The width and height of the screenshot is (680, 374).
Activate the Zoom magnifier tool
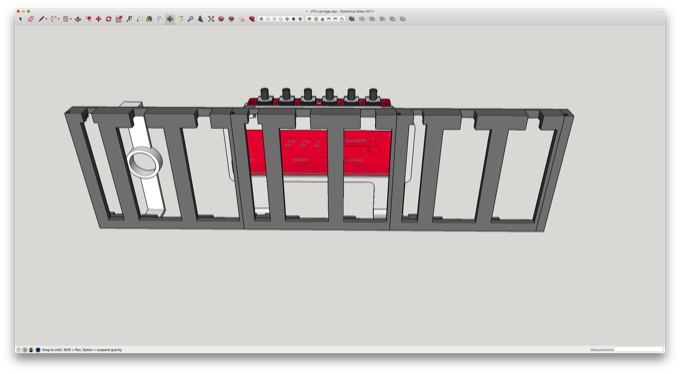[x=190, y=19]
